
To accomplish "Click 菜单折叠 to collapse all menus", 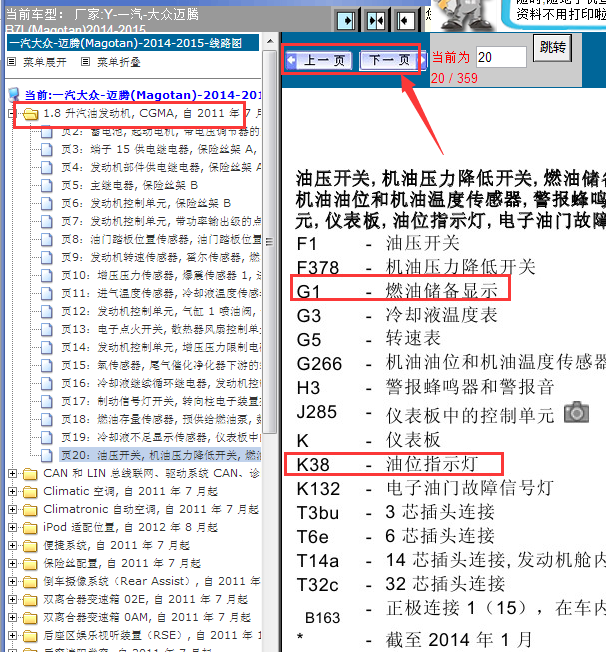I will [x=119, y=62].
